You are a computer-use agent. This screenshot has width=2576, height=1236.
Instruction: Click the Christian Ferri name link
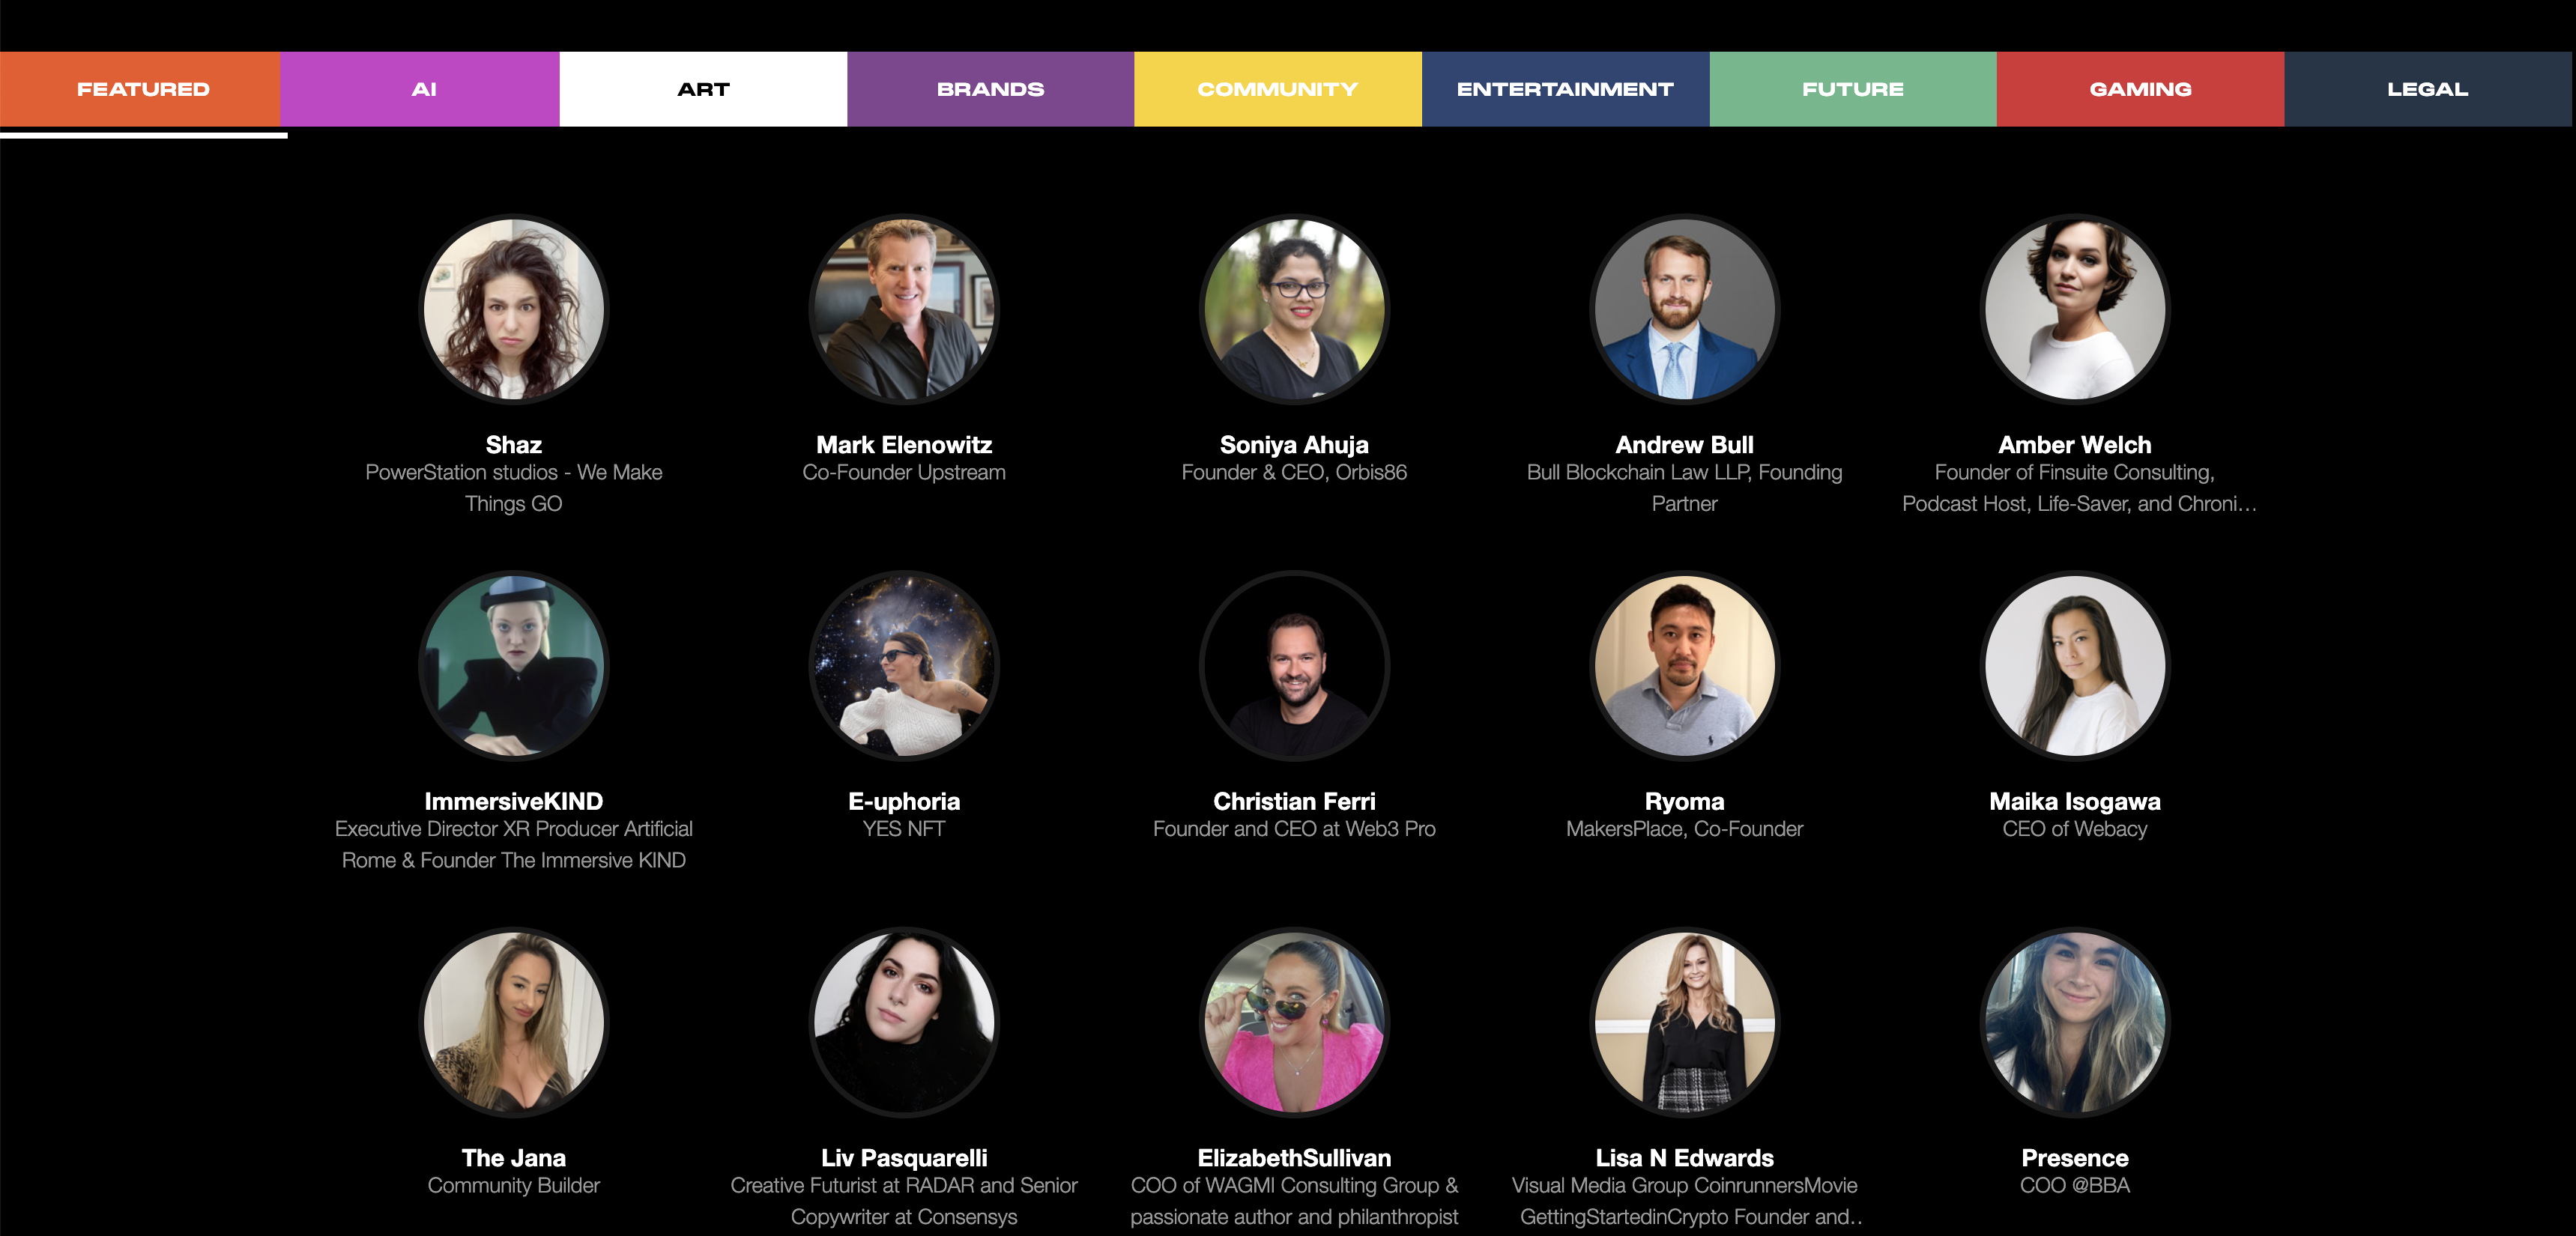[1295, 801]
